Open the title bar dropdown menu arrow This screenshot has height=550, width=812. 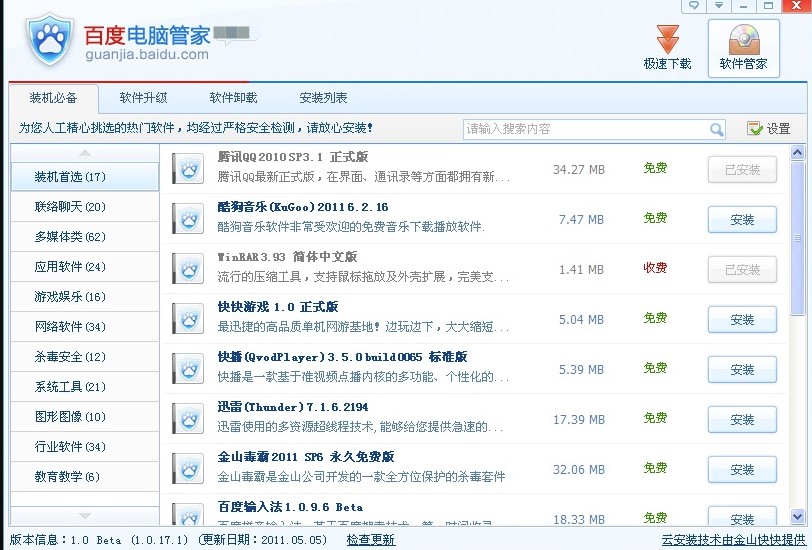pos(719,6)
